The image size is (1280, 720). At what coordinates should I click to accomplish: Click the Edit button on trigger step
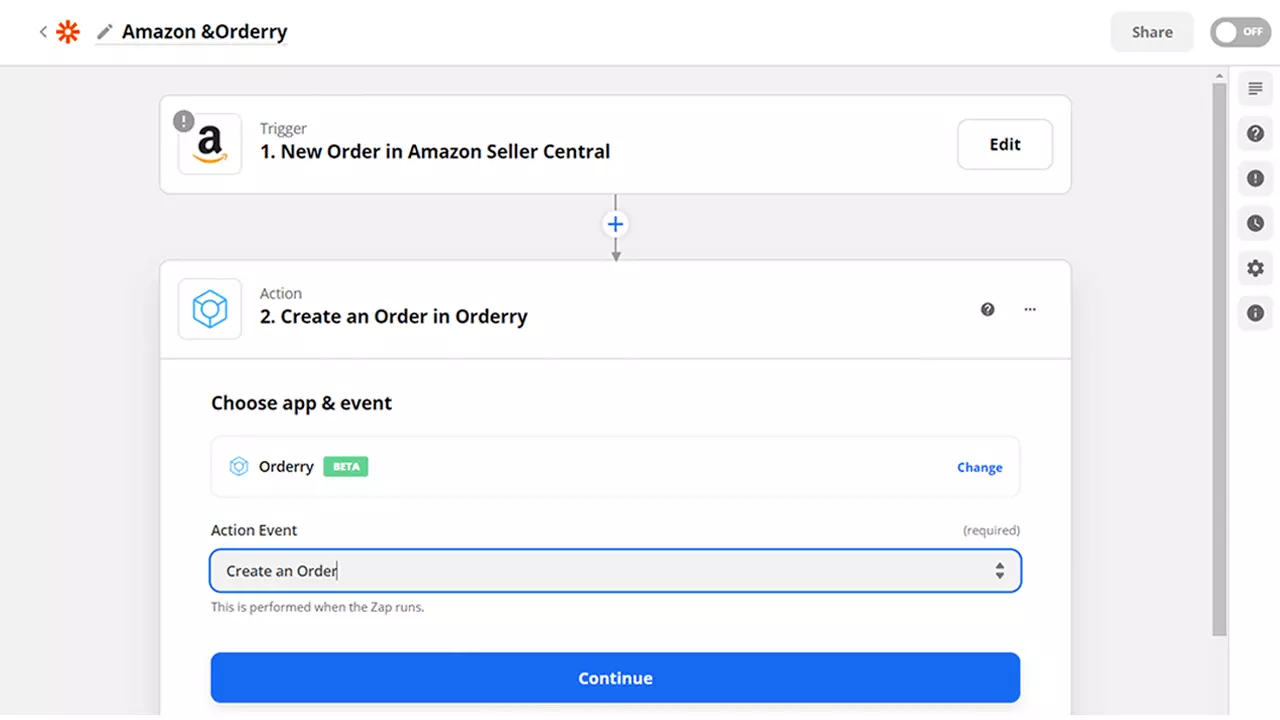click(x=1005, y=144)
